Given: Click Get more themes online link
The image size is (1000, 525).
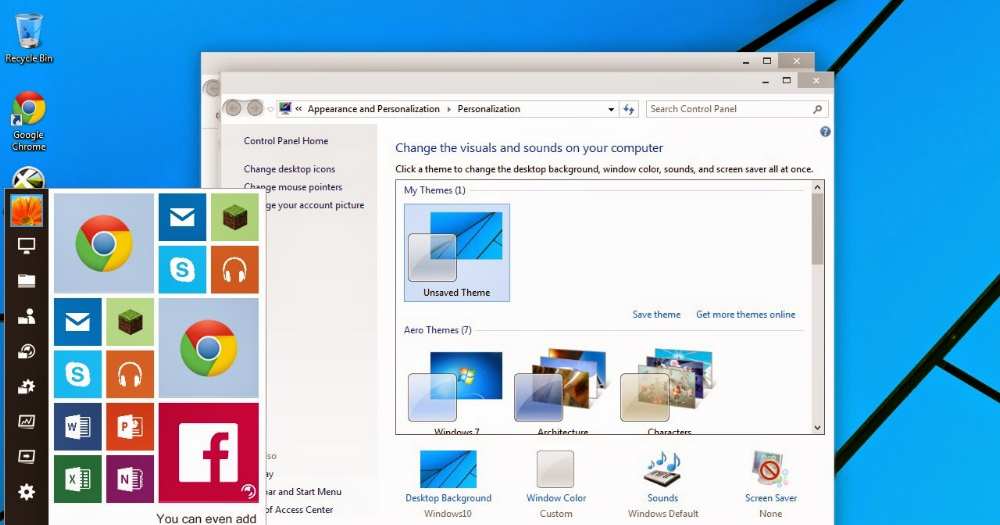Looking at the screenshot, I should (x=746, y=314).
